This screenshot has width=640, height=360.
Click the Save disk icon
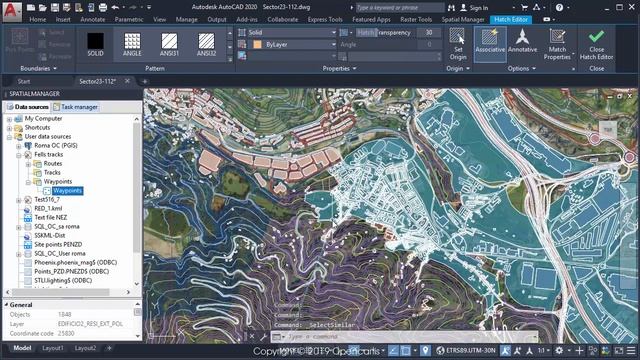click(x=55, y=7)
